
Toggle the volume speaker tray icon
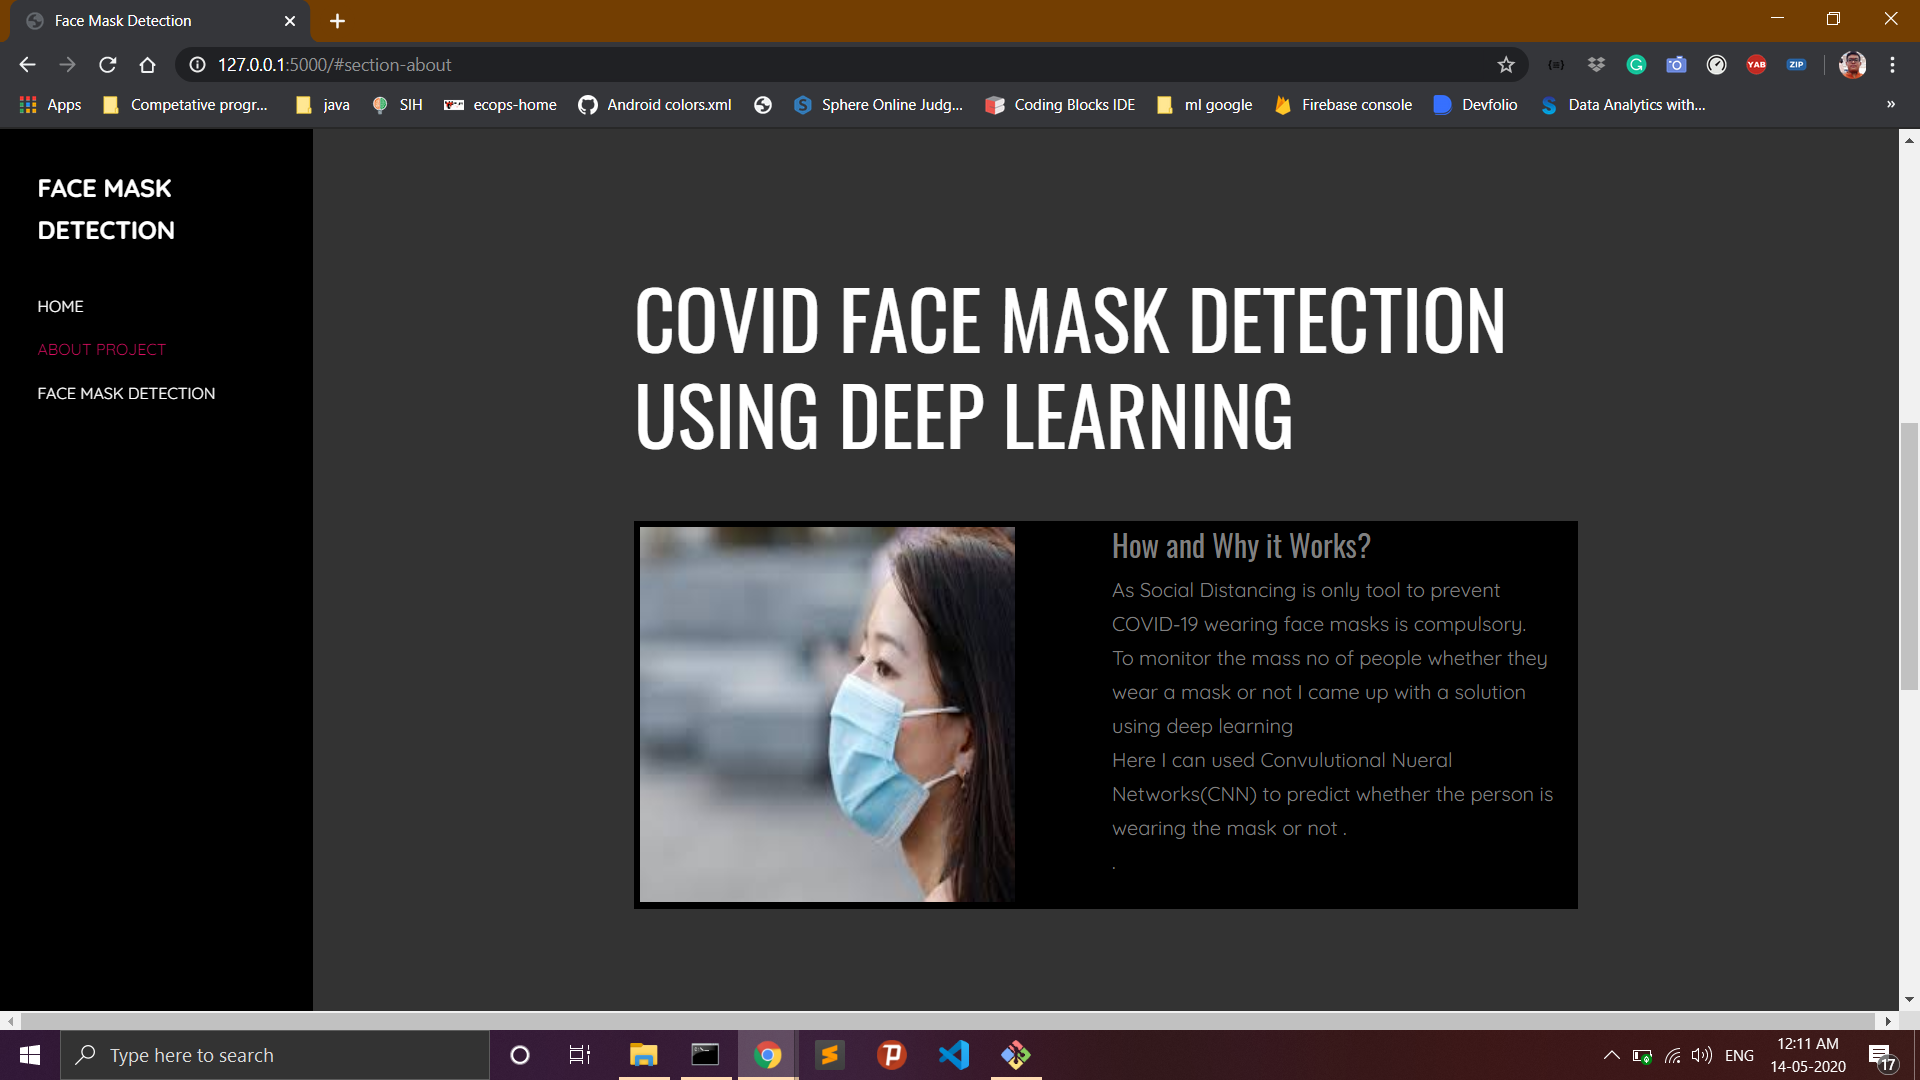(x=1701, y=1055)
